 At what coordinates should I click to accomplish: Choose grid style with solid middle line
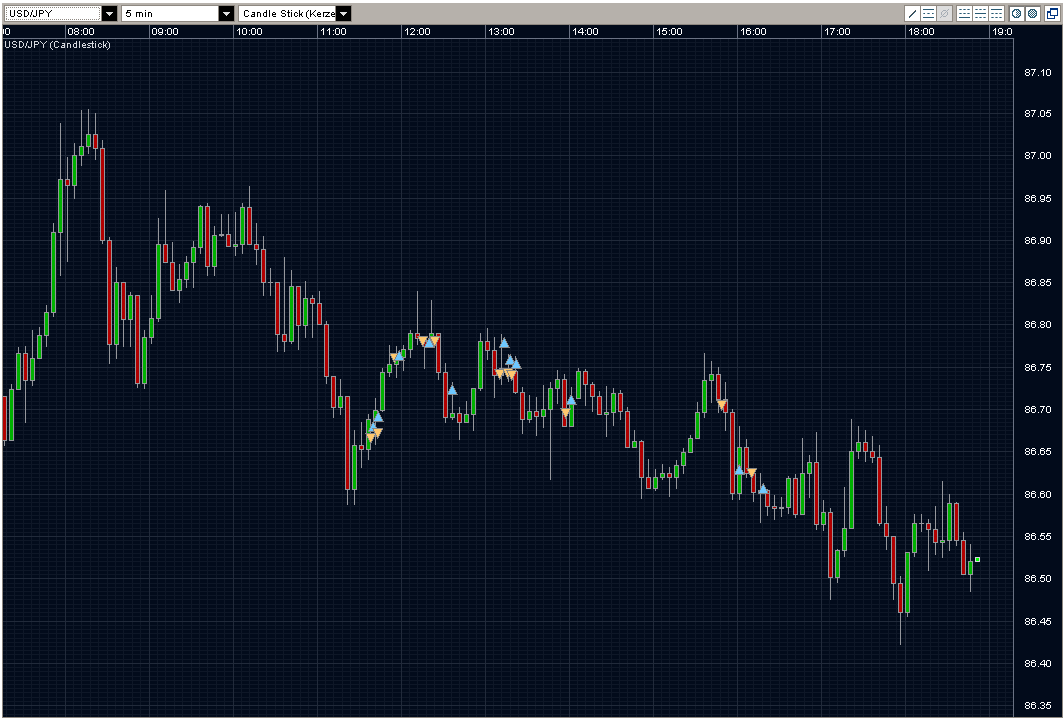[x=981, y=14]
